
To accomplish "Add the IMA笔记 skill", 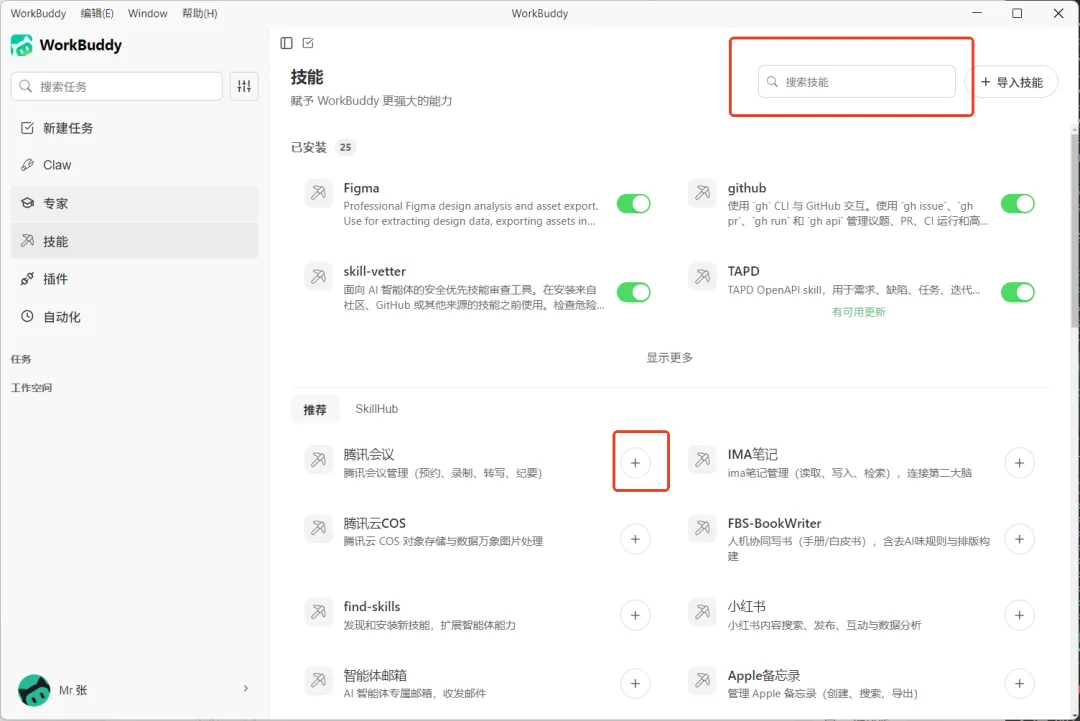I will [x=1019, y=463].
